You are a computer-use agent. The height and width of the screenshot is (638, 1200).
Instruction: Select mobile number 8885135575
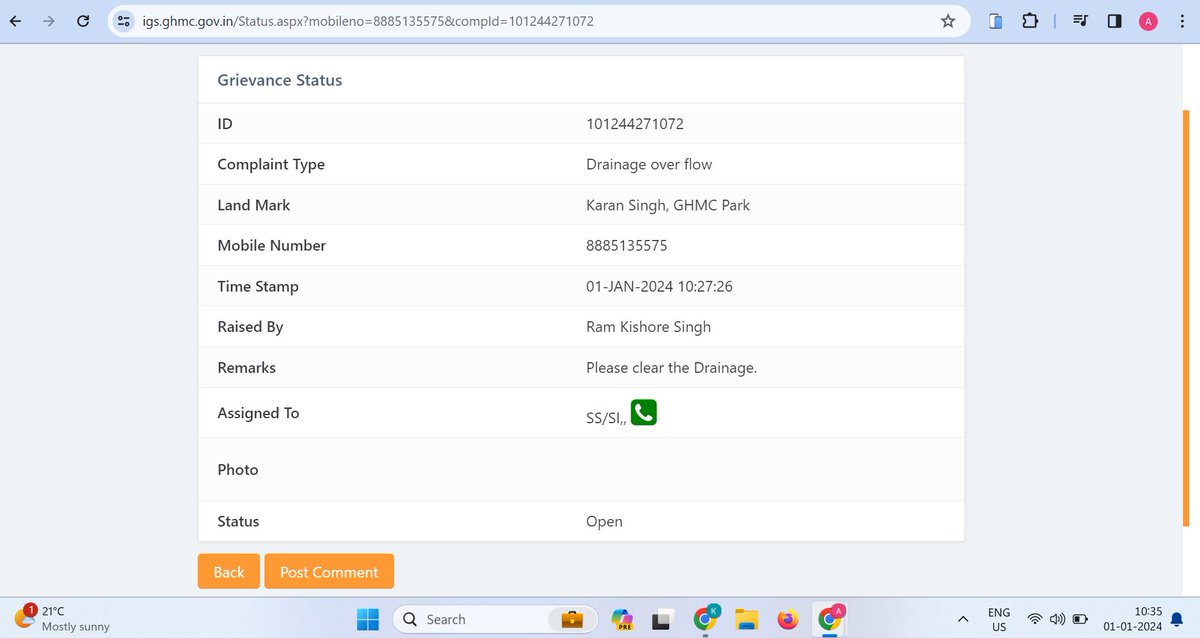click(x=627, y=245)
